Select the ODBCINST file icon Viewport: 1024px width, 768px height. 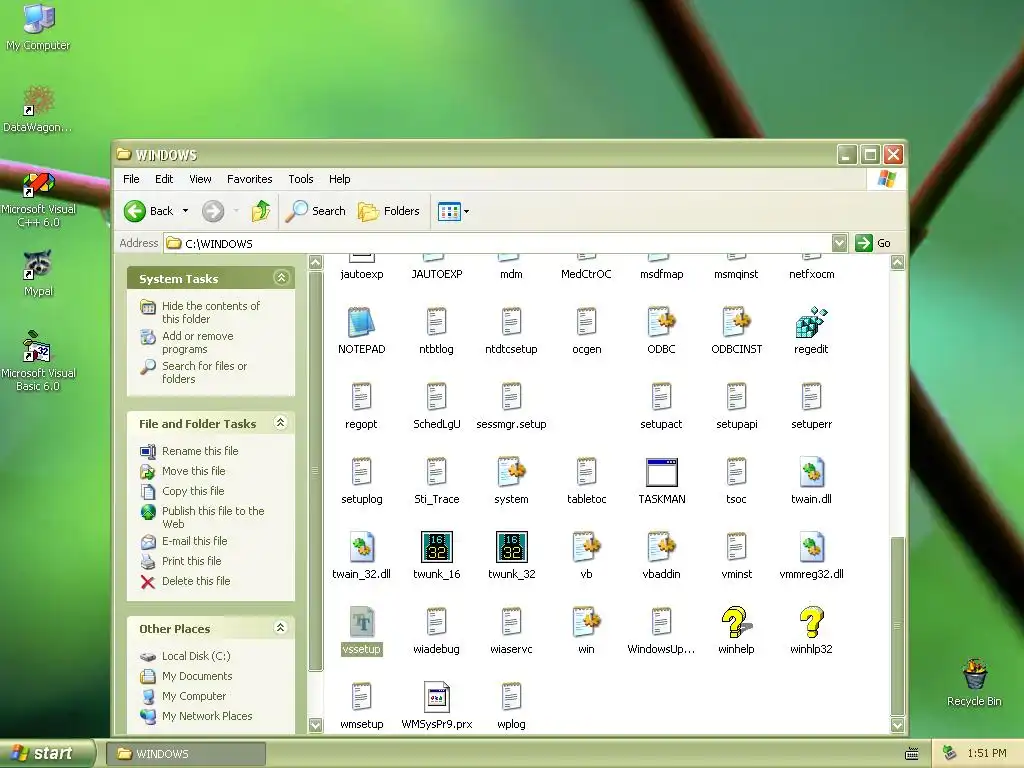736,323
